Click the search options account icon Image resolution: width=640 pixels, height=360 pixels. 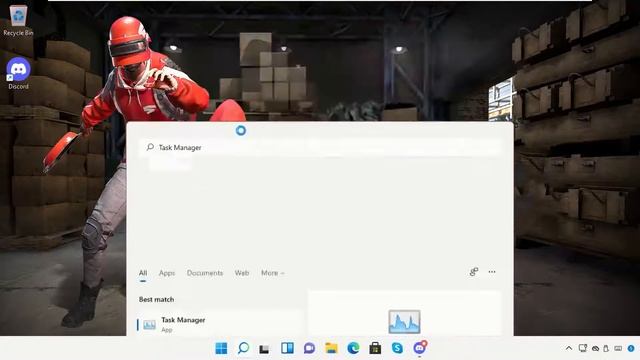click(x=473, y=272)
